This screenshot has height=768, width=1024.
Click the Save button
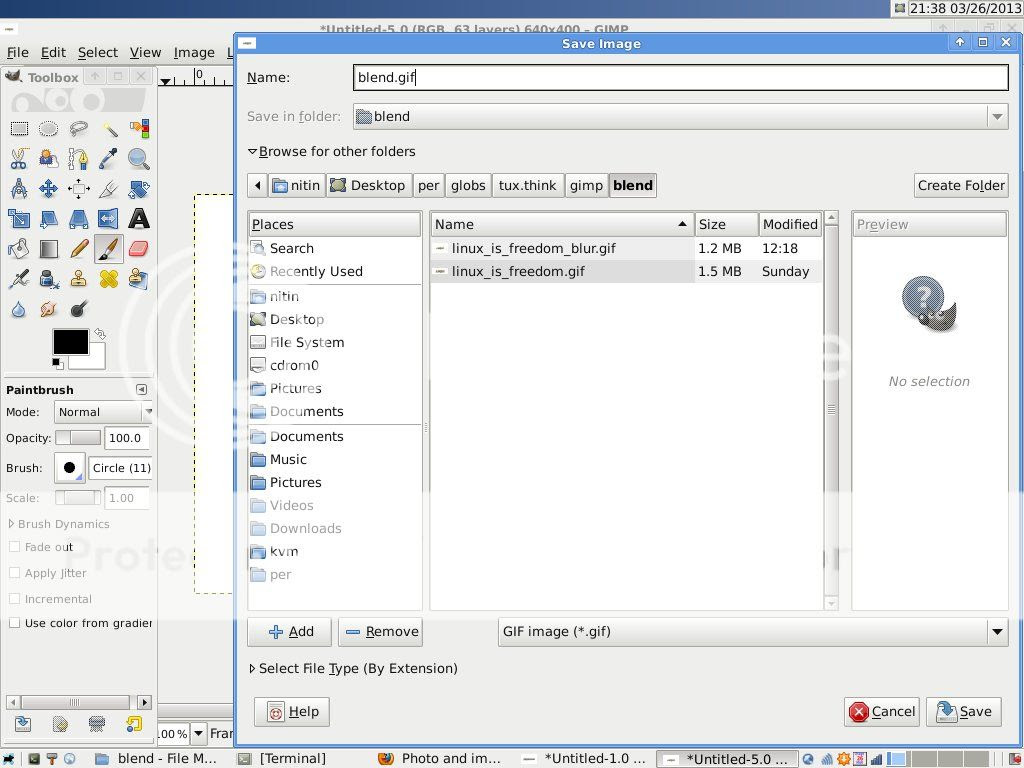(964, 712)
